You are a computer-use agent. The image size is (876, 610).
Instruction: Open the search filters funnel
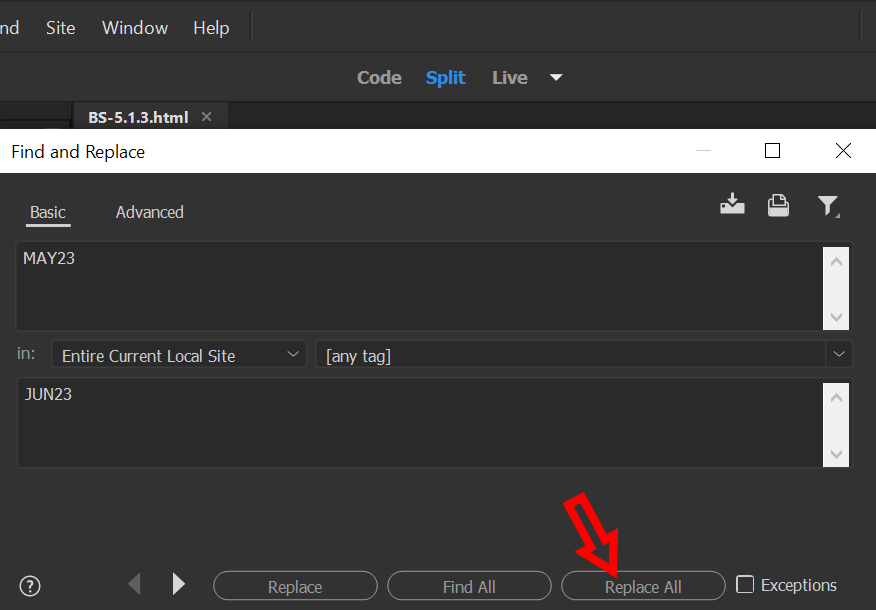pyautogui.click(x=829, y=205)
